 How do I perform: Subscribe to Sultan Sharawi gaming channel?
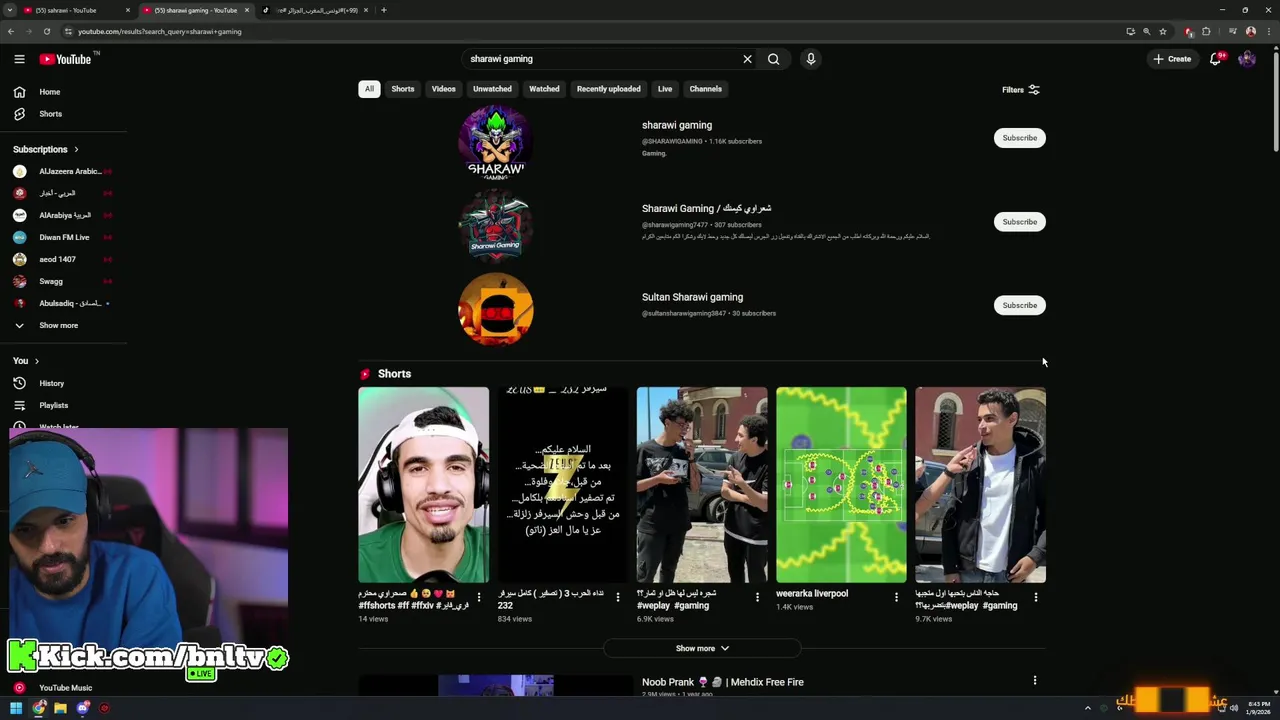point(1020,305)
